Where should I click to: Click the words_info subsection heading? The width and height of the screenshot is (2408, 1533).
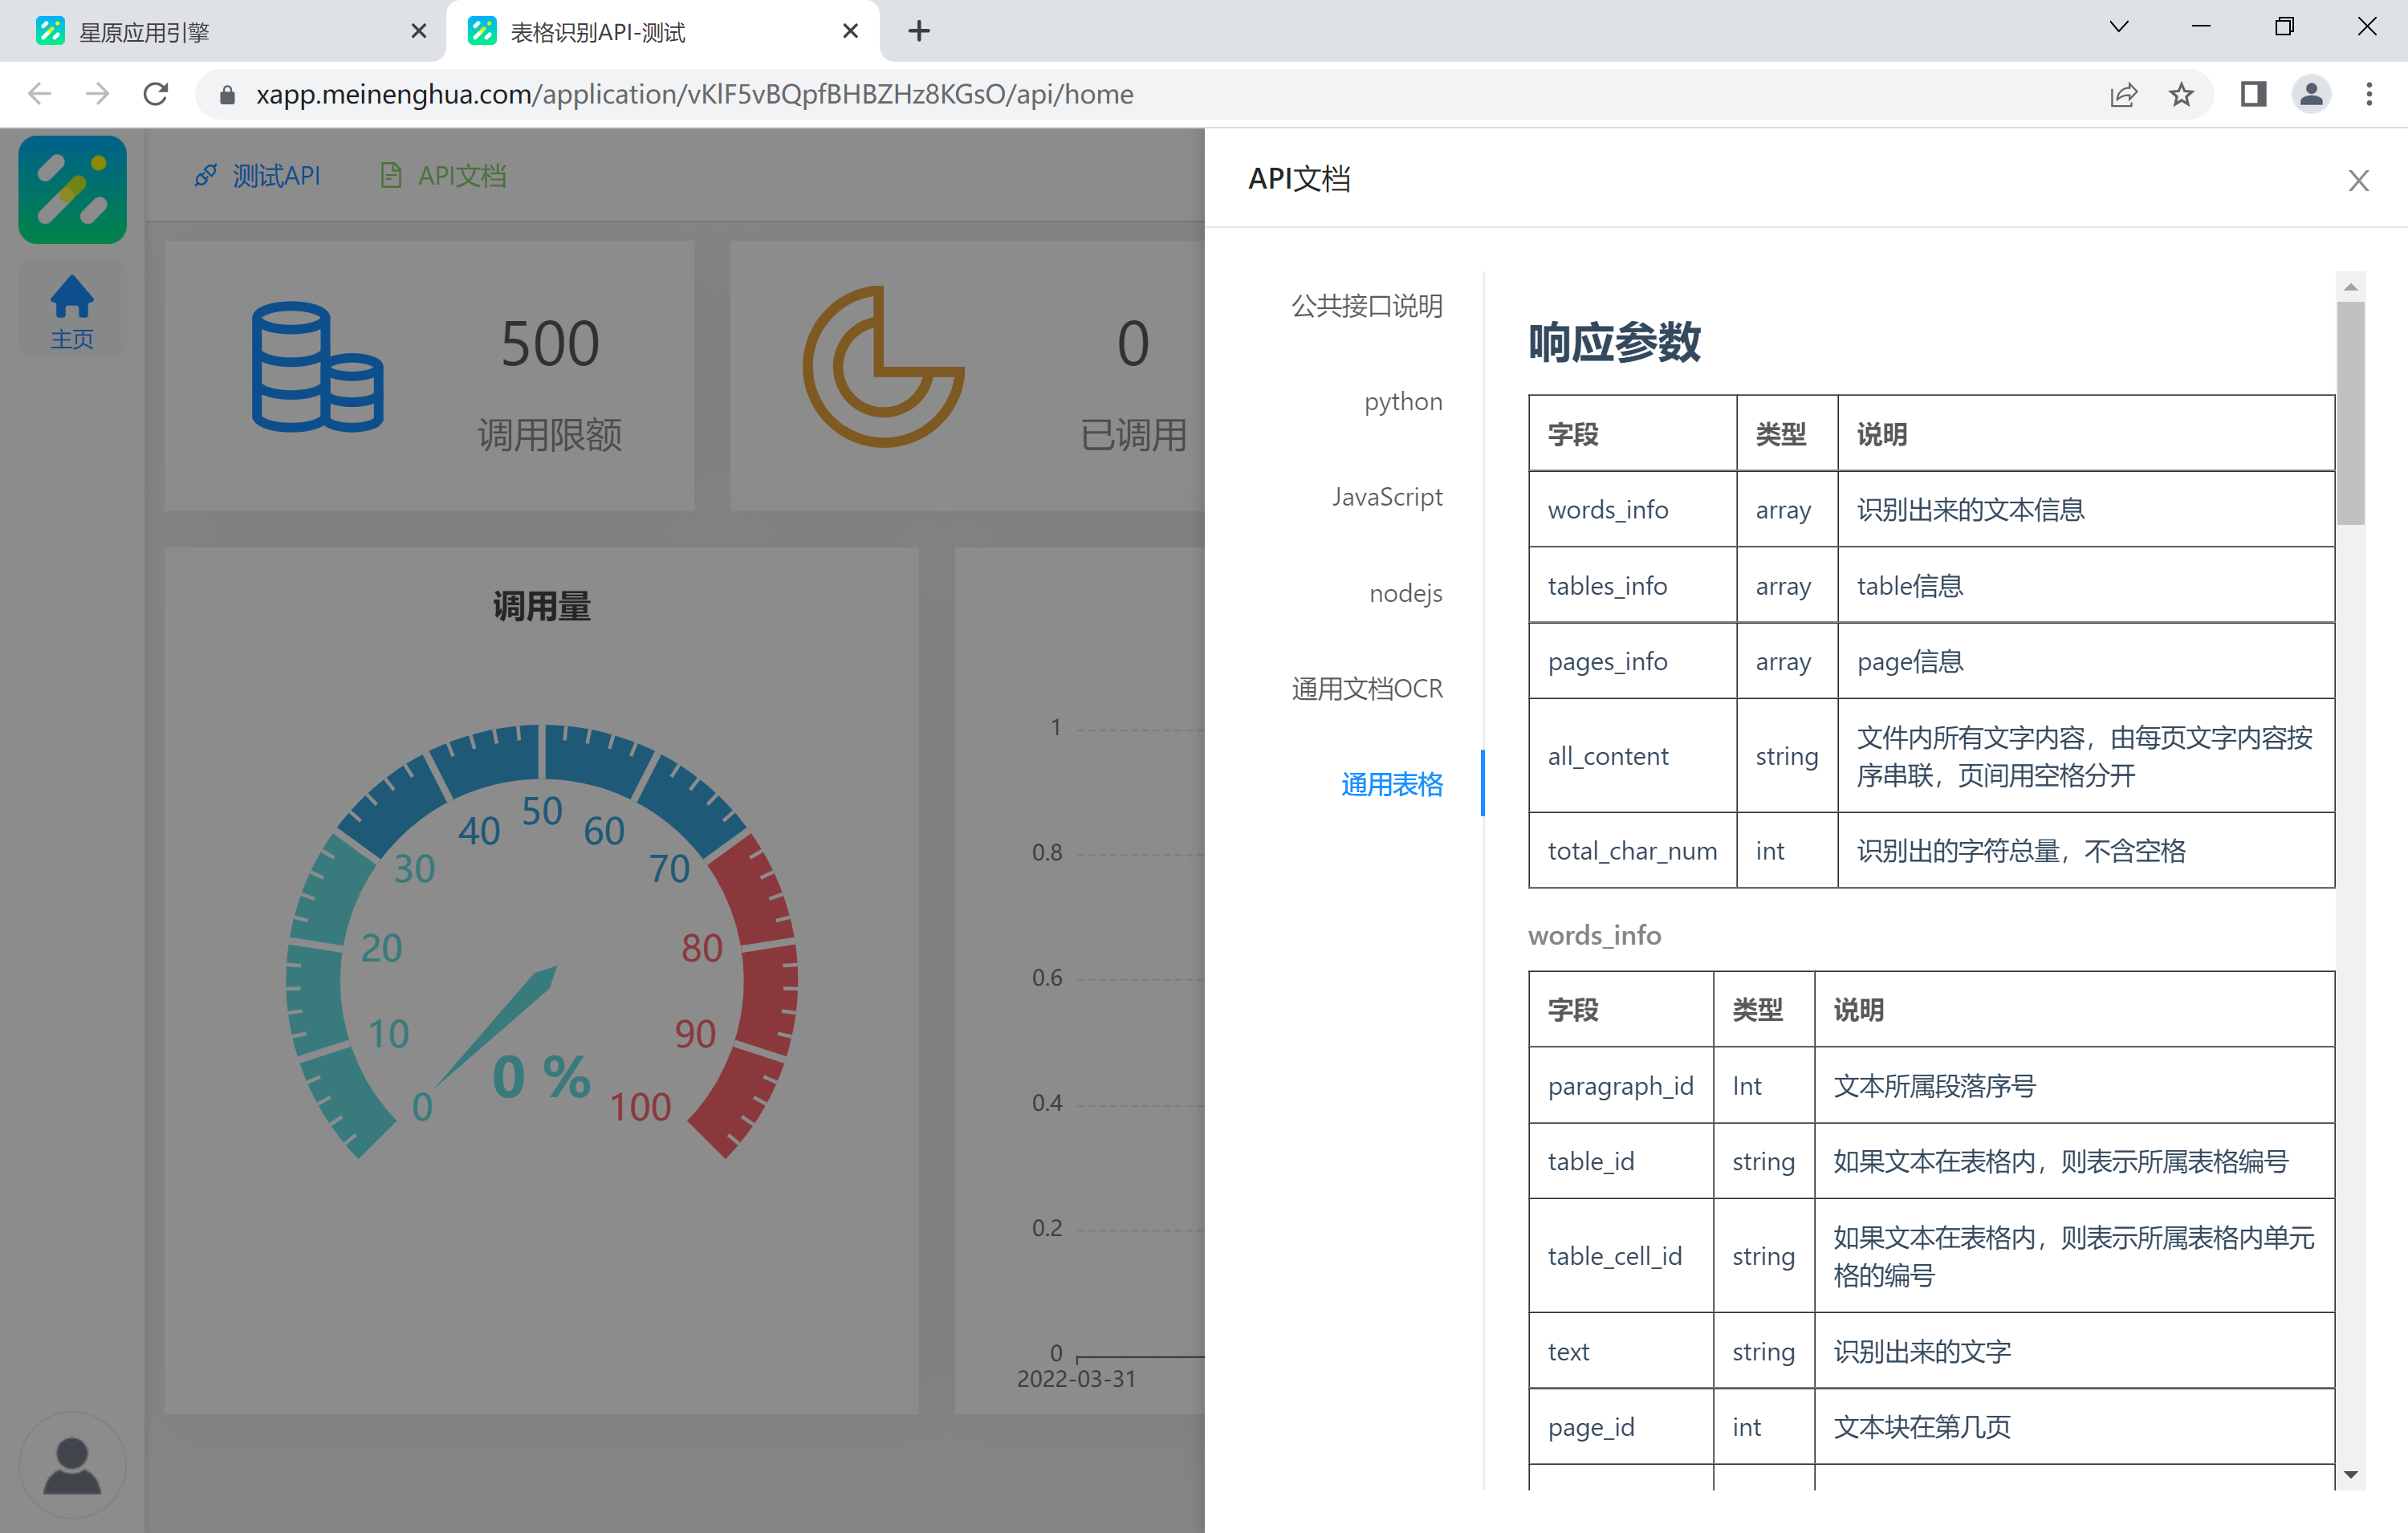(1594, 935)
